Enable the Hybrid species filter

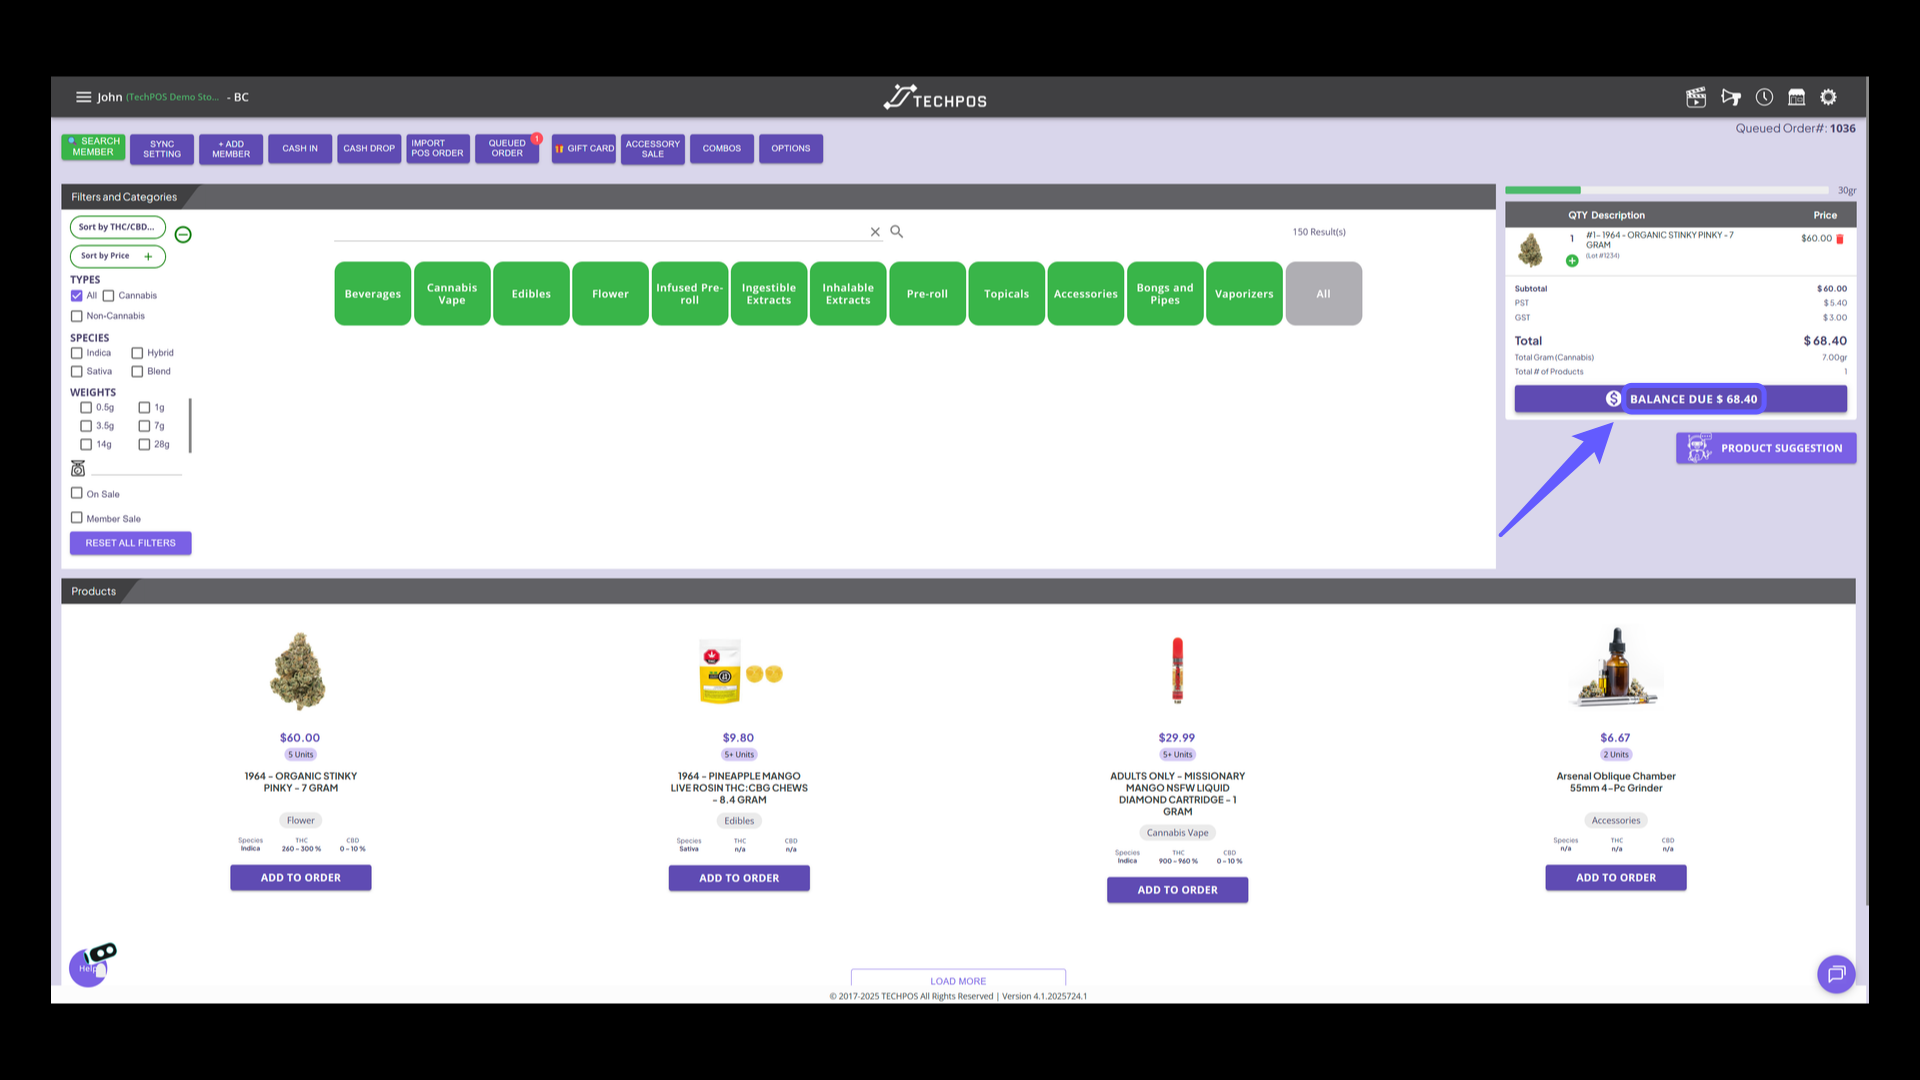point(137,353)
